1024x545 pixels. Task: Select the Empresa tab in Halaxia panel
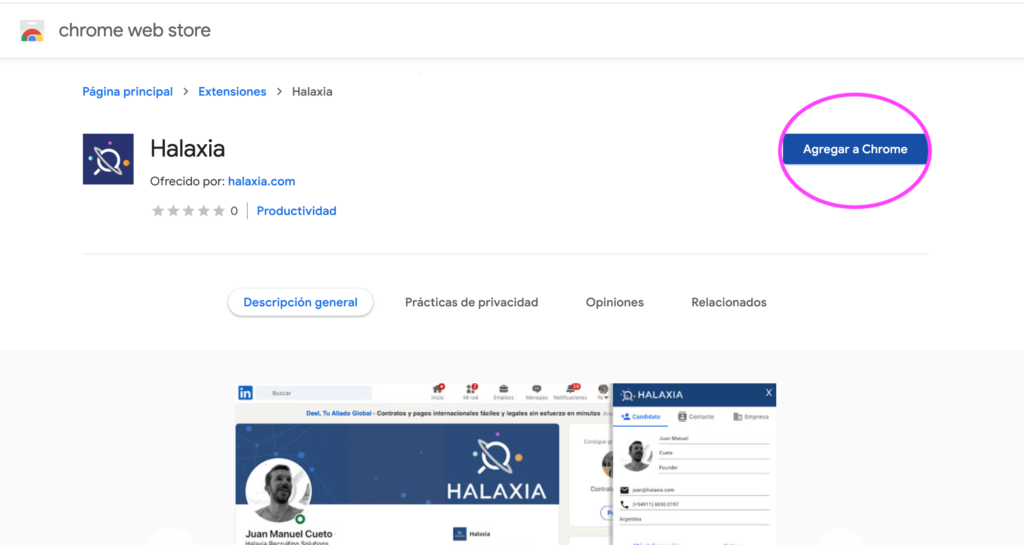point(751,416)
